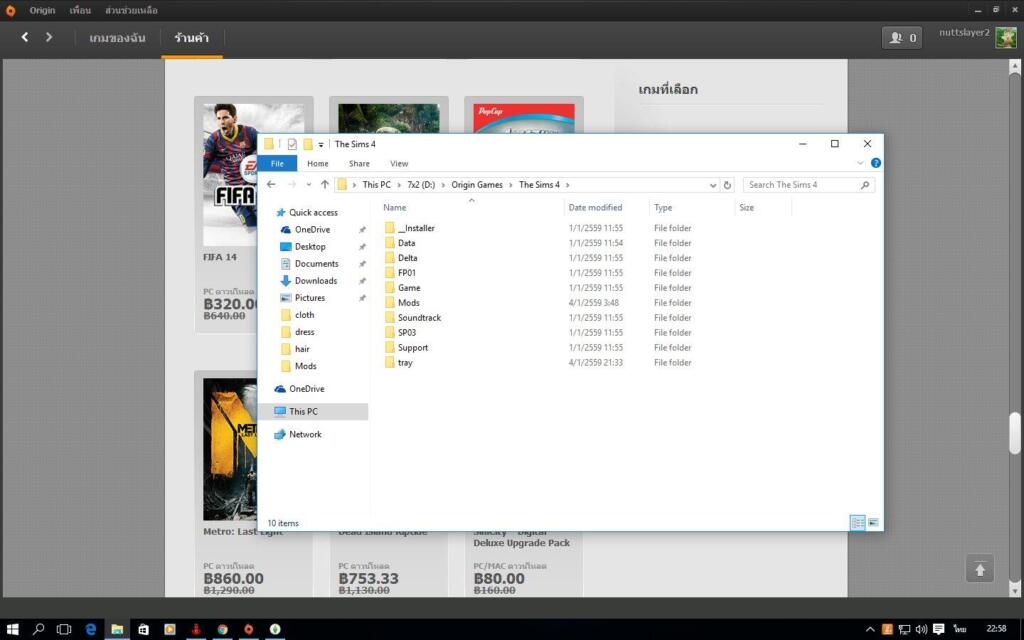Viewport: 1024px width, 640px height.
Task: Open the volume control in the system tray
Action: point(921,630)
